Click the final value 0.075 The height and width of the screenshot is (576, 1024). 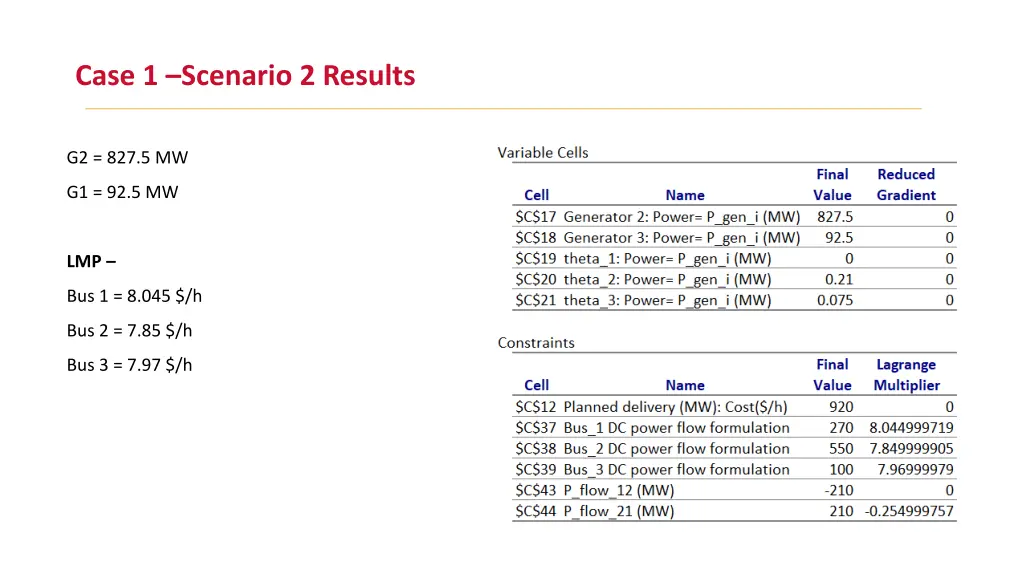coord(835,300)
